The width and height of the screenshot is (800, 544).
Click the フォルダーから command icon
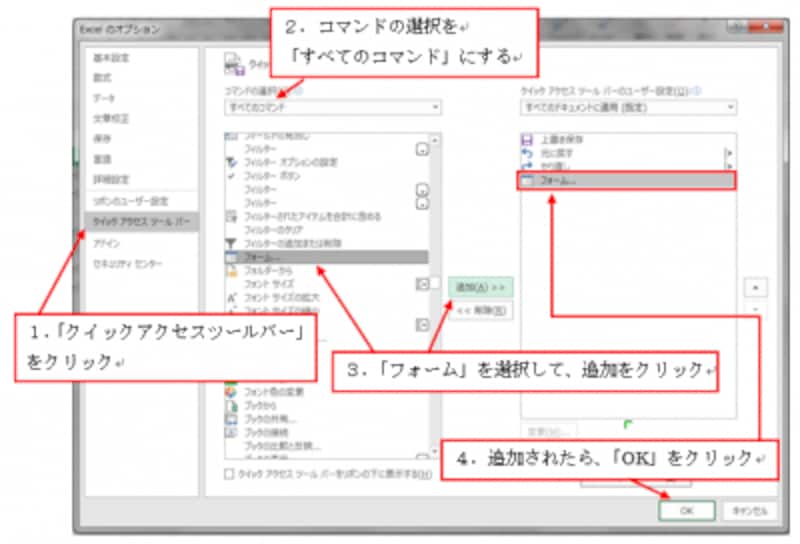[231, 270]
